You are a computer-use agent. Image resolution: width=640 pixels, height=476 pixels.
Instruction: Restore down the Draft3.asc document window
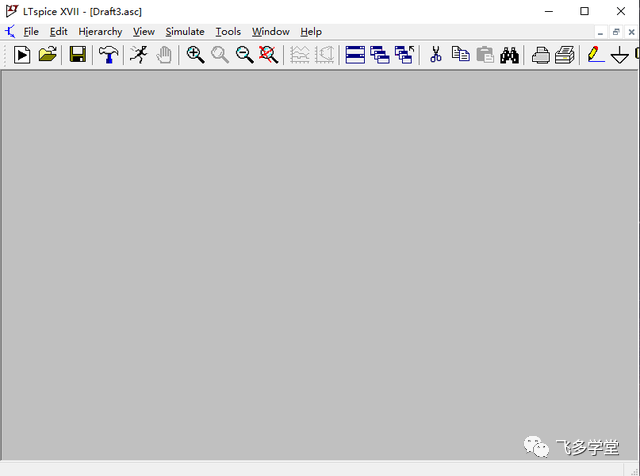pyautogui.click(x=616, y=32)
